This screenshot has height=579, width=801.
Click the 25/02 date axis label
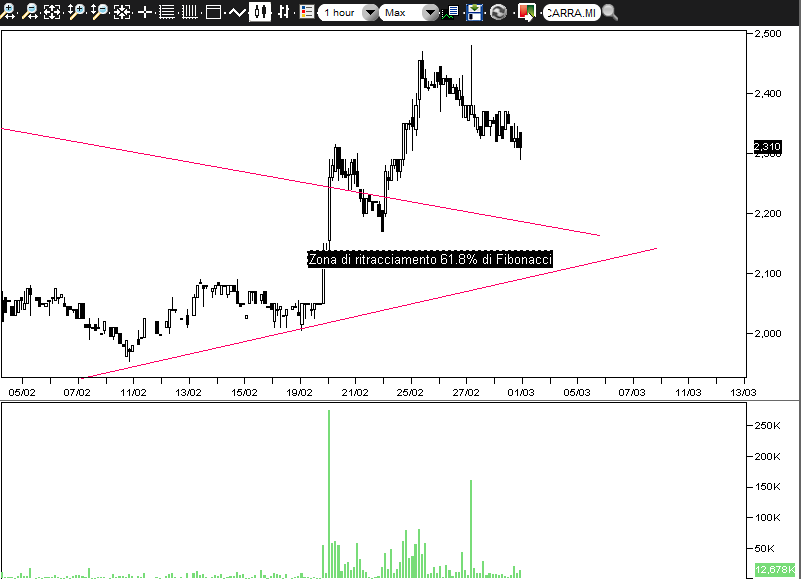(x=410, y=392)
